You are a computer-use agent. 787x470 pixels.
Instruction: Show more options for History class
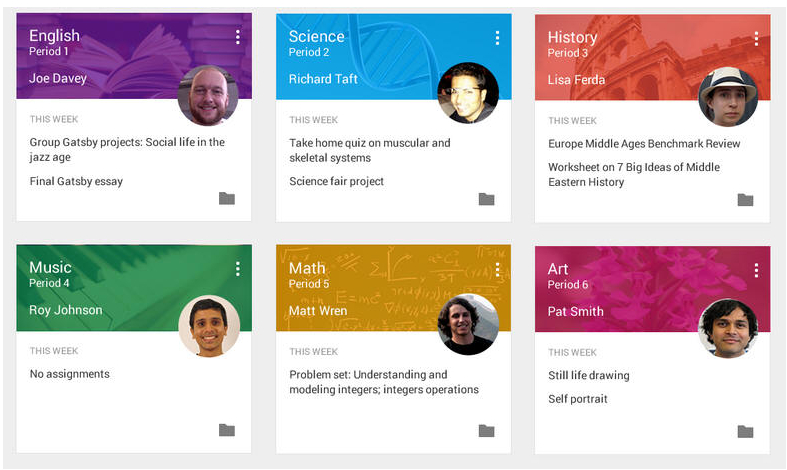[x=756, y=38]
